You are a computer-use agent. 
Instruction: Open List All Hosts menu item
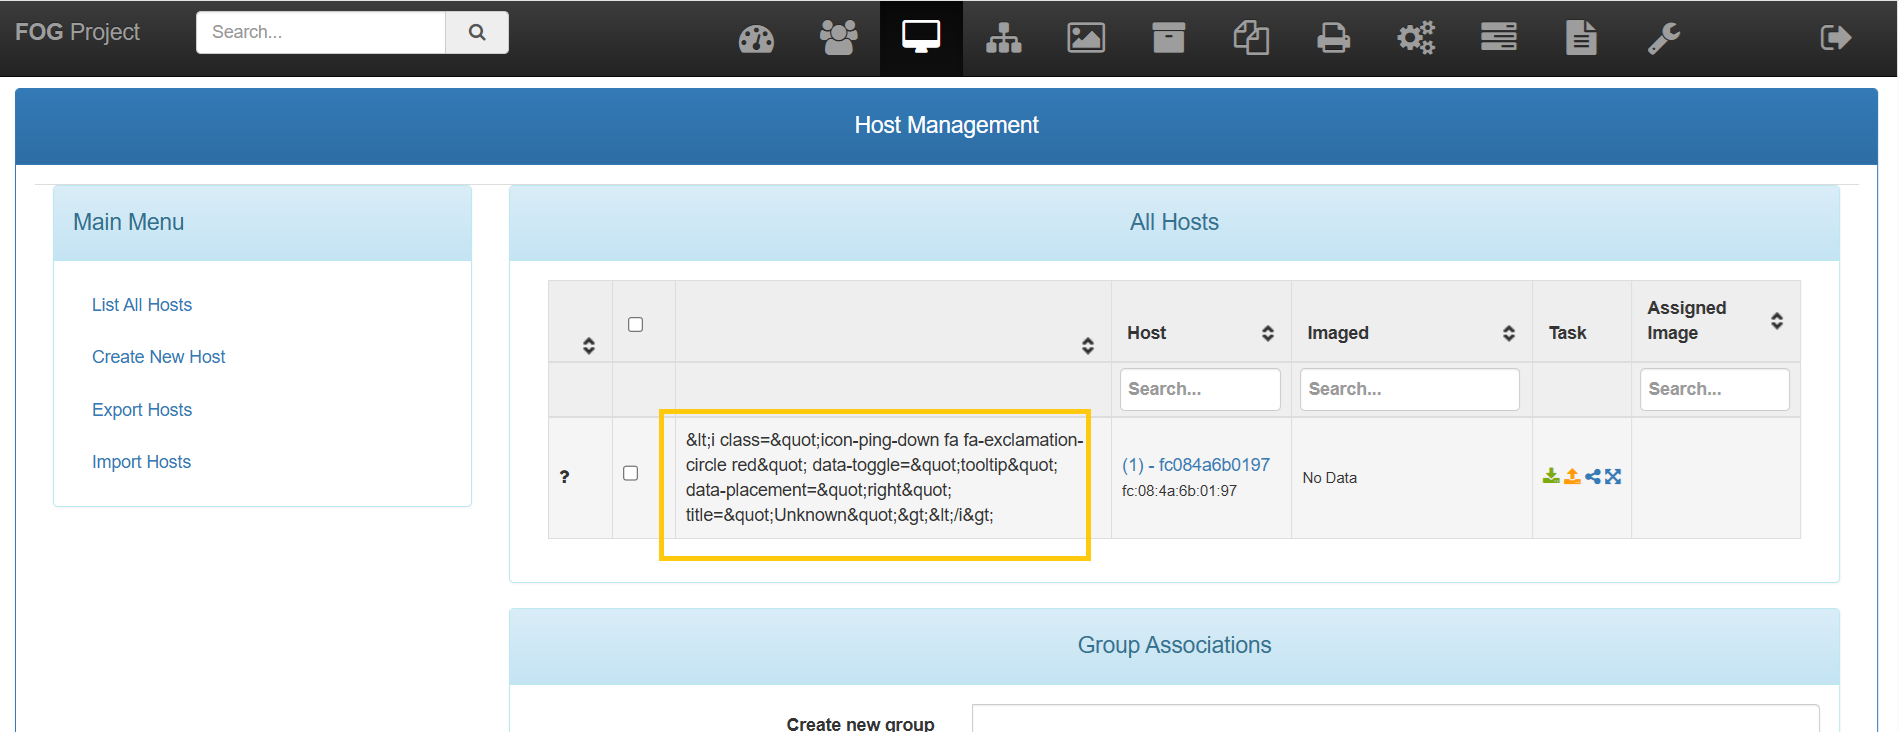pos(142,305)
